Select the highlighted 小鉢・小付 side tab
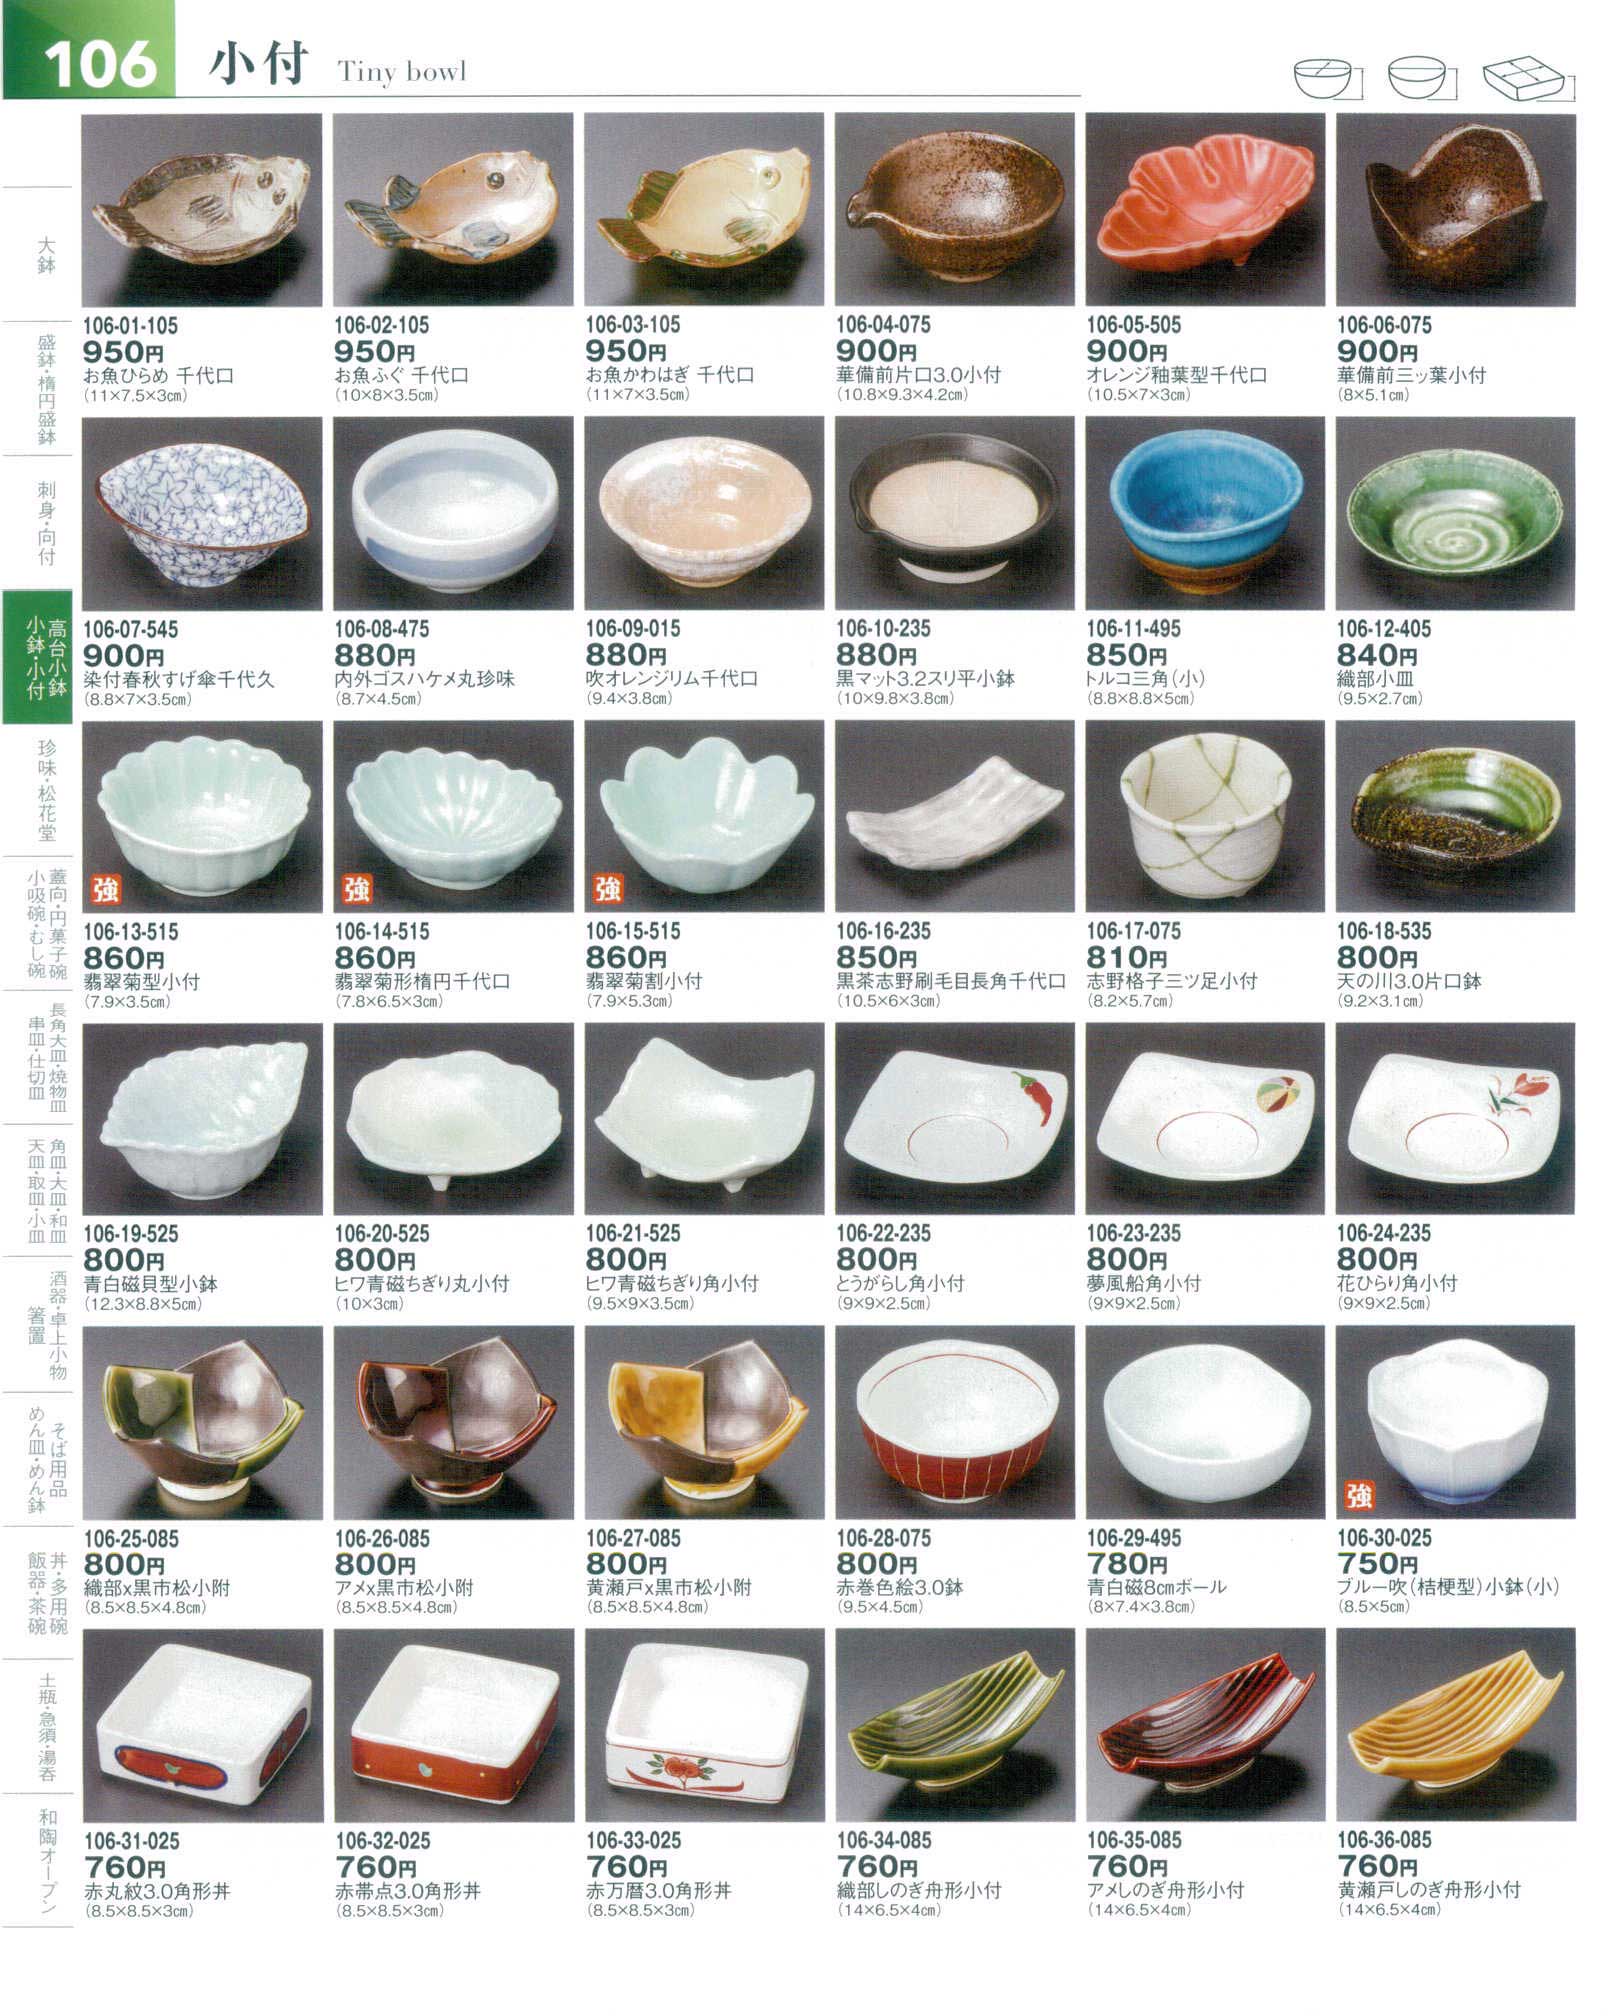 point(38,657)
